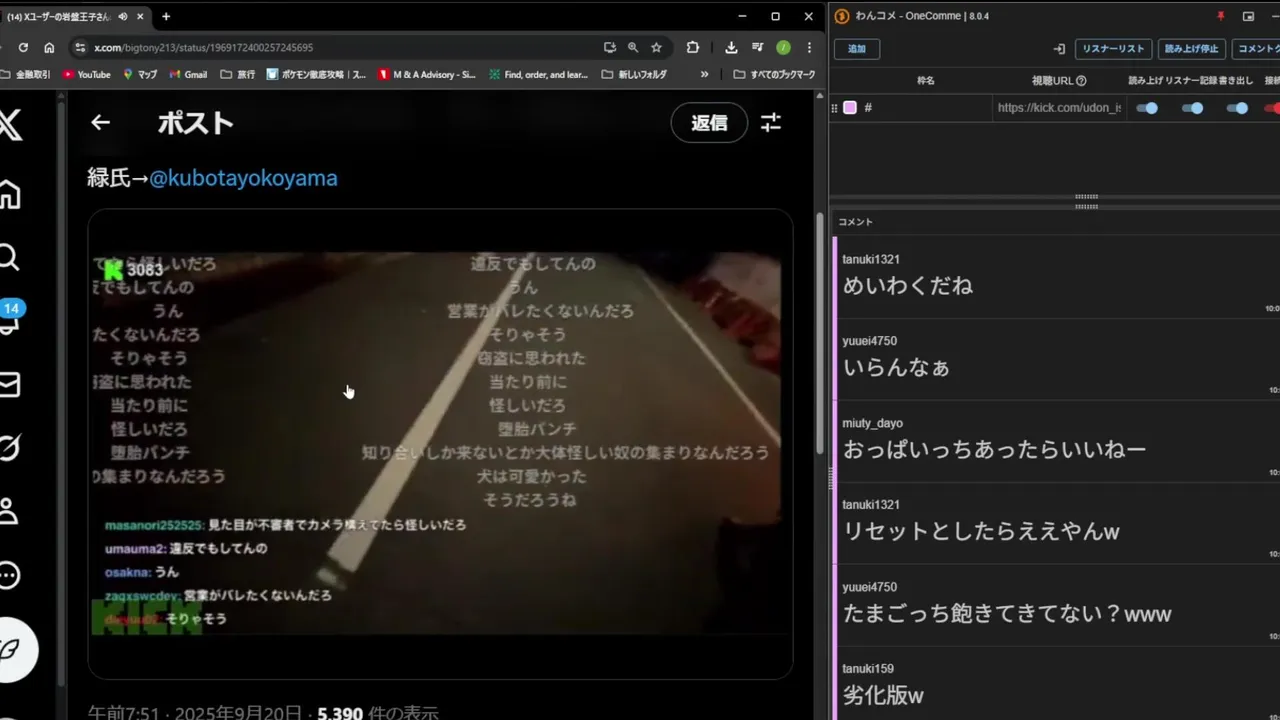Click the 読み上げ停止 button
Screen dimensions: 1280x720
(x=1192, y=48)
